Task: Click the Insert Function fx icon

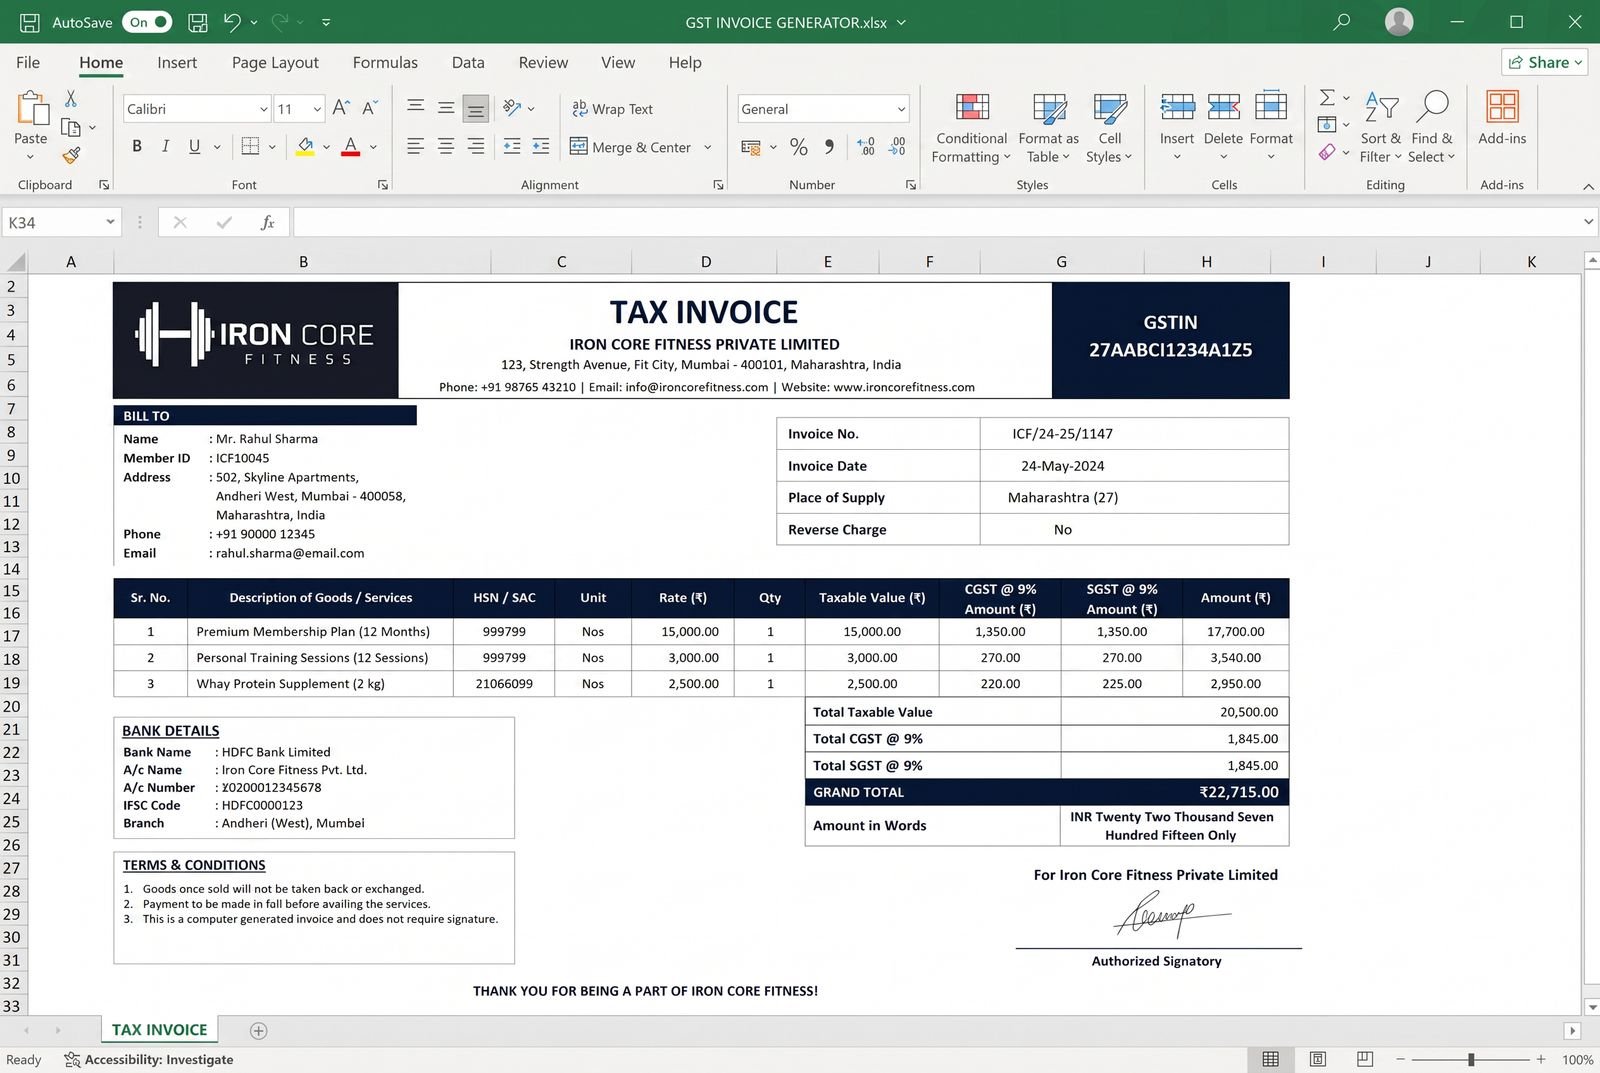Action: (x=267, y=222)
